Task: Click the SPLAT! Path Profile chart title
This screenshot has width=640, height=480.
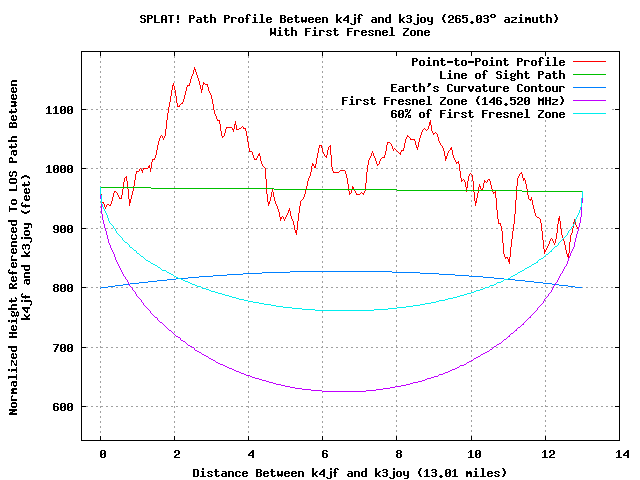Action: coord(349,19)
